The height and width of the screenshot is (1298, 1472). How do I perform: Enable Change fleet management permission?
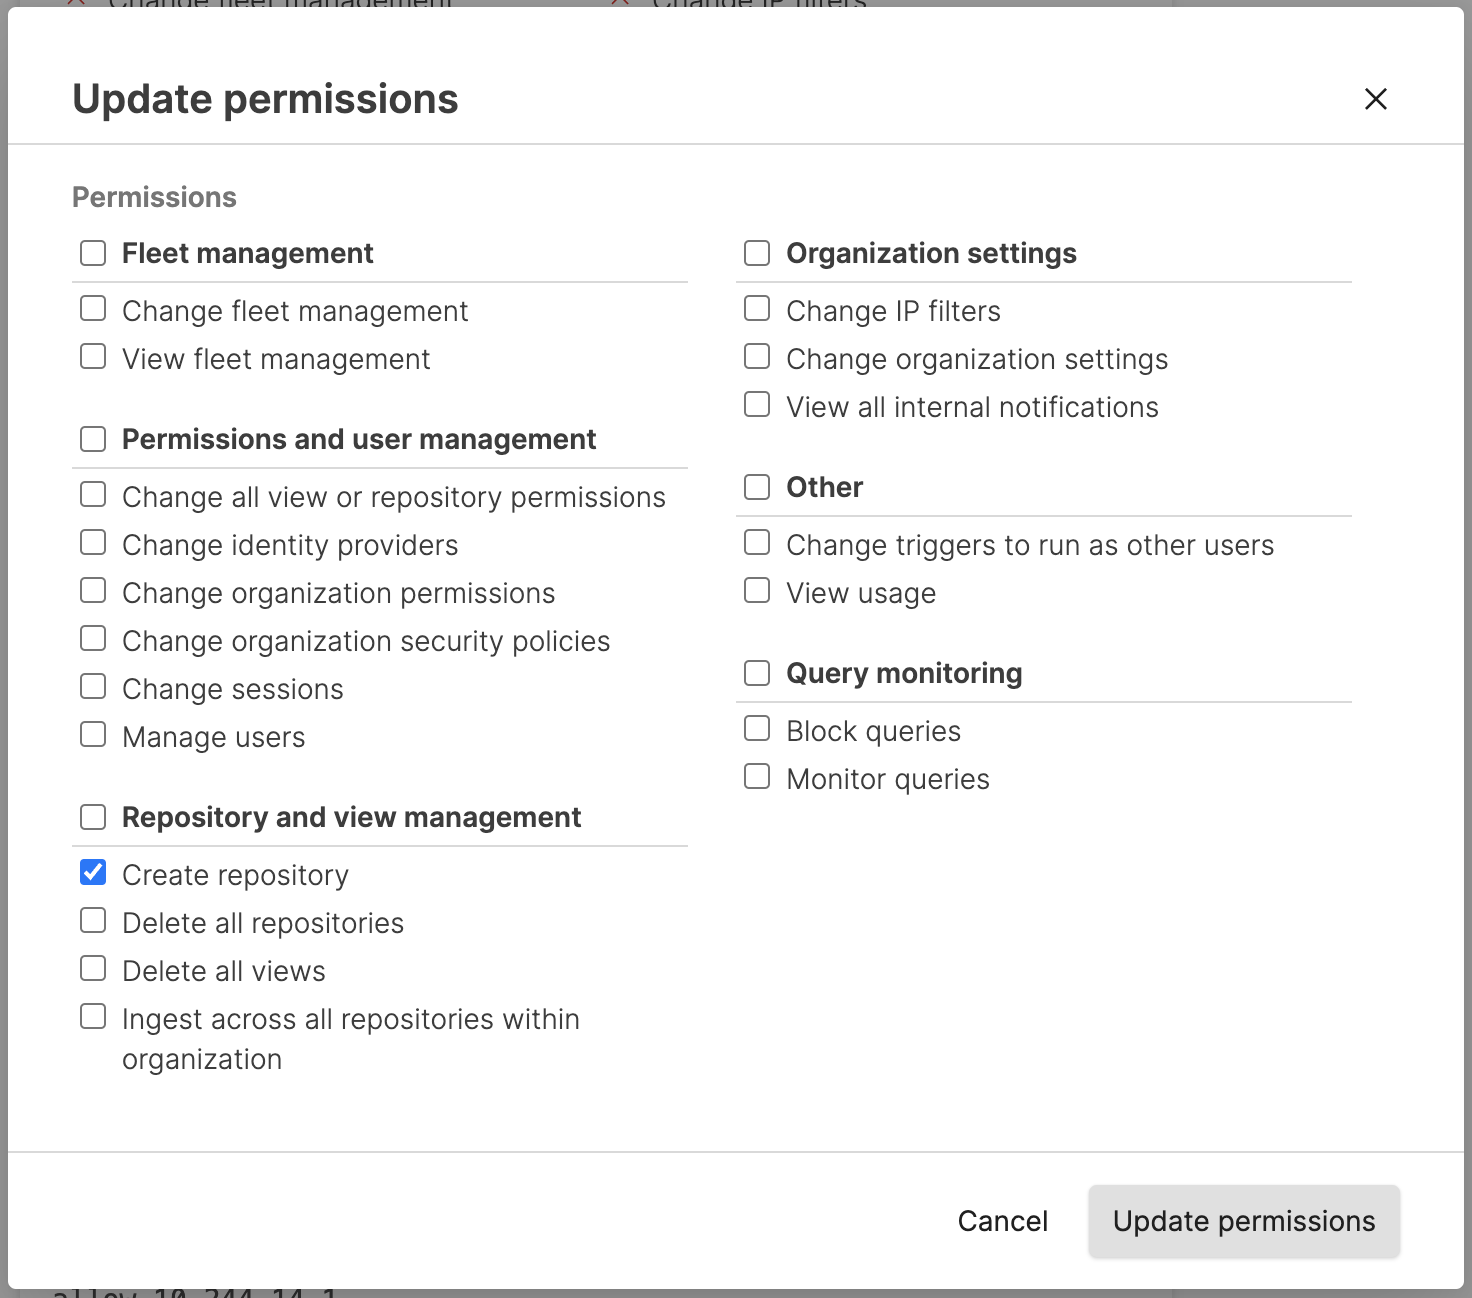point(93,309)
